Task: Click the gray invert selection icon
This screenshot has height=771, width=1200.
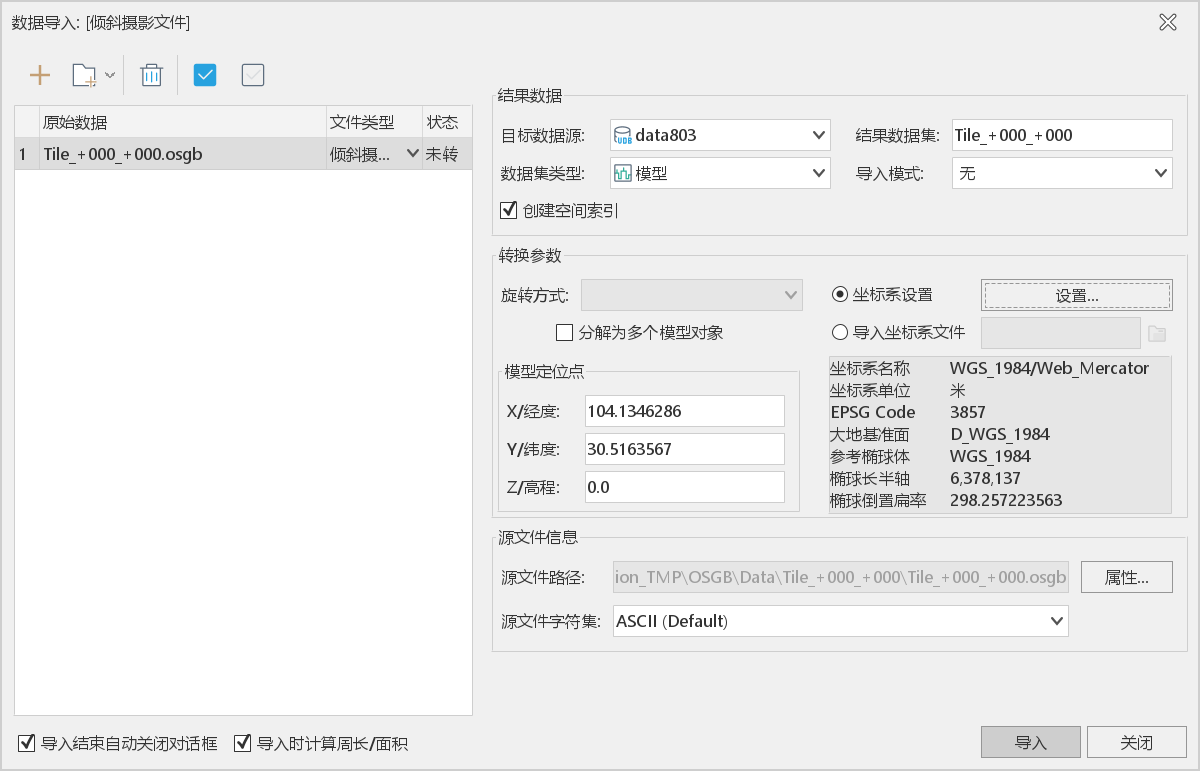Action: coord(253,75)
